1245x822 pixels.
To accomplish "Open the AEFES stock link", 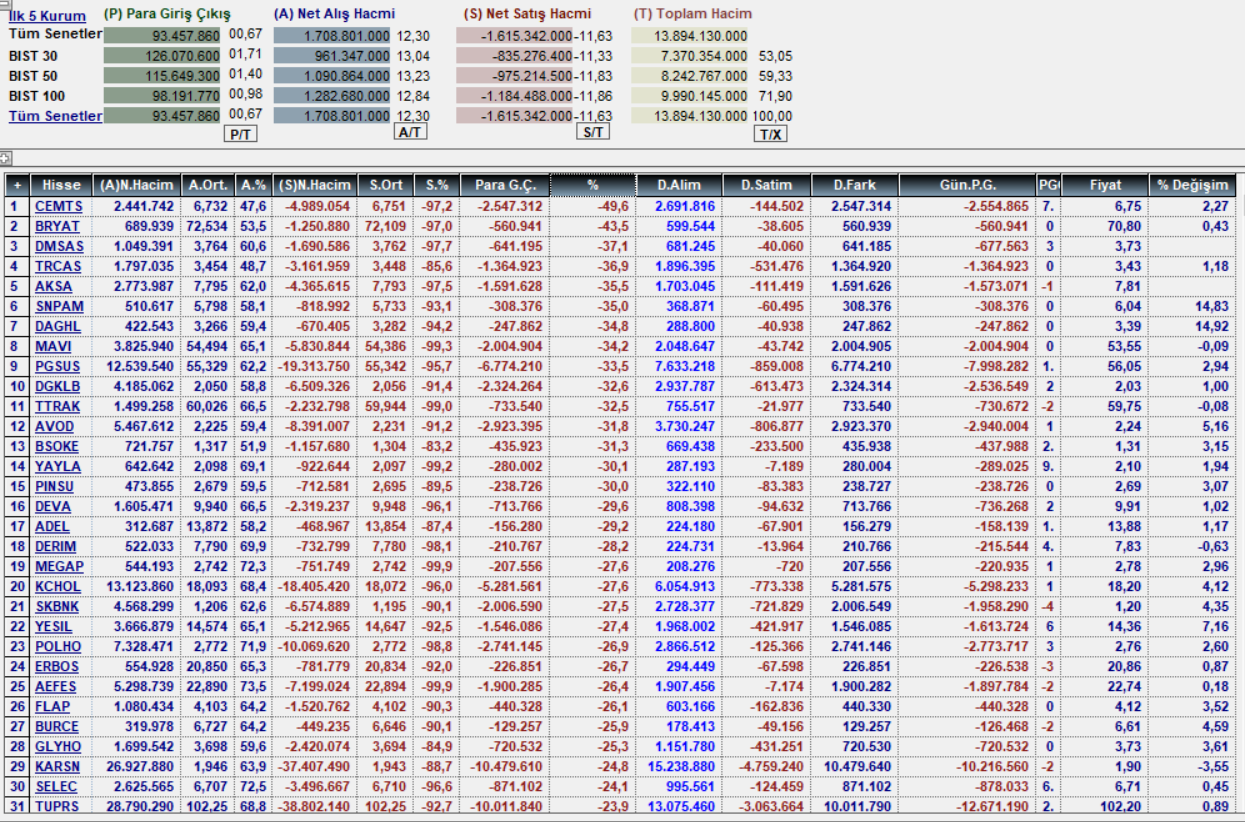I will point(57,686).
